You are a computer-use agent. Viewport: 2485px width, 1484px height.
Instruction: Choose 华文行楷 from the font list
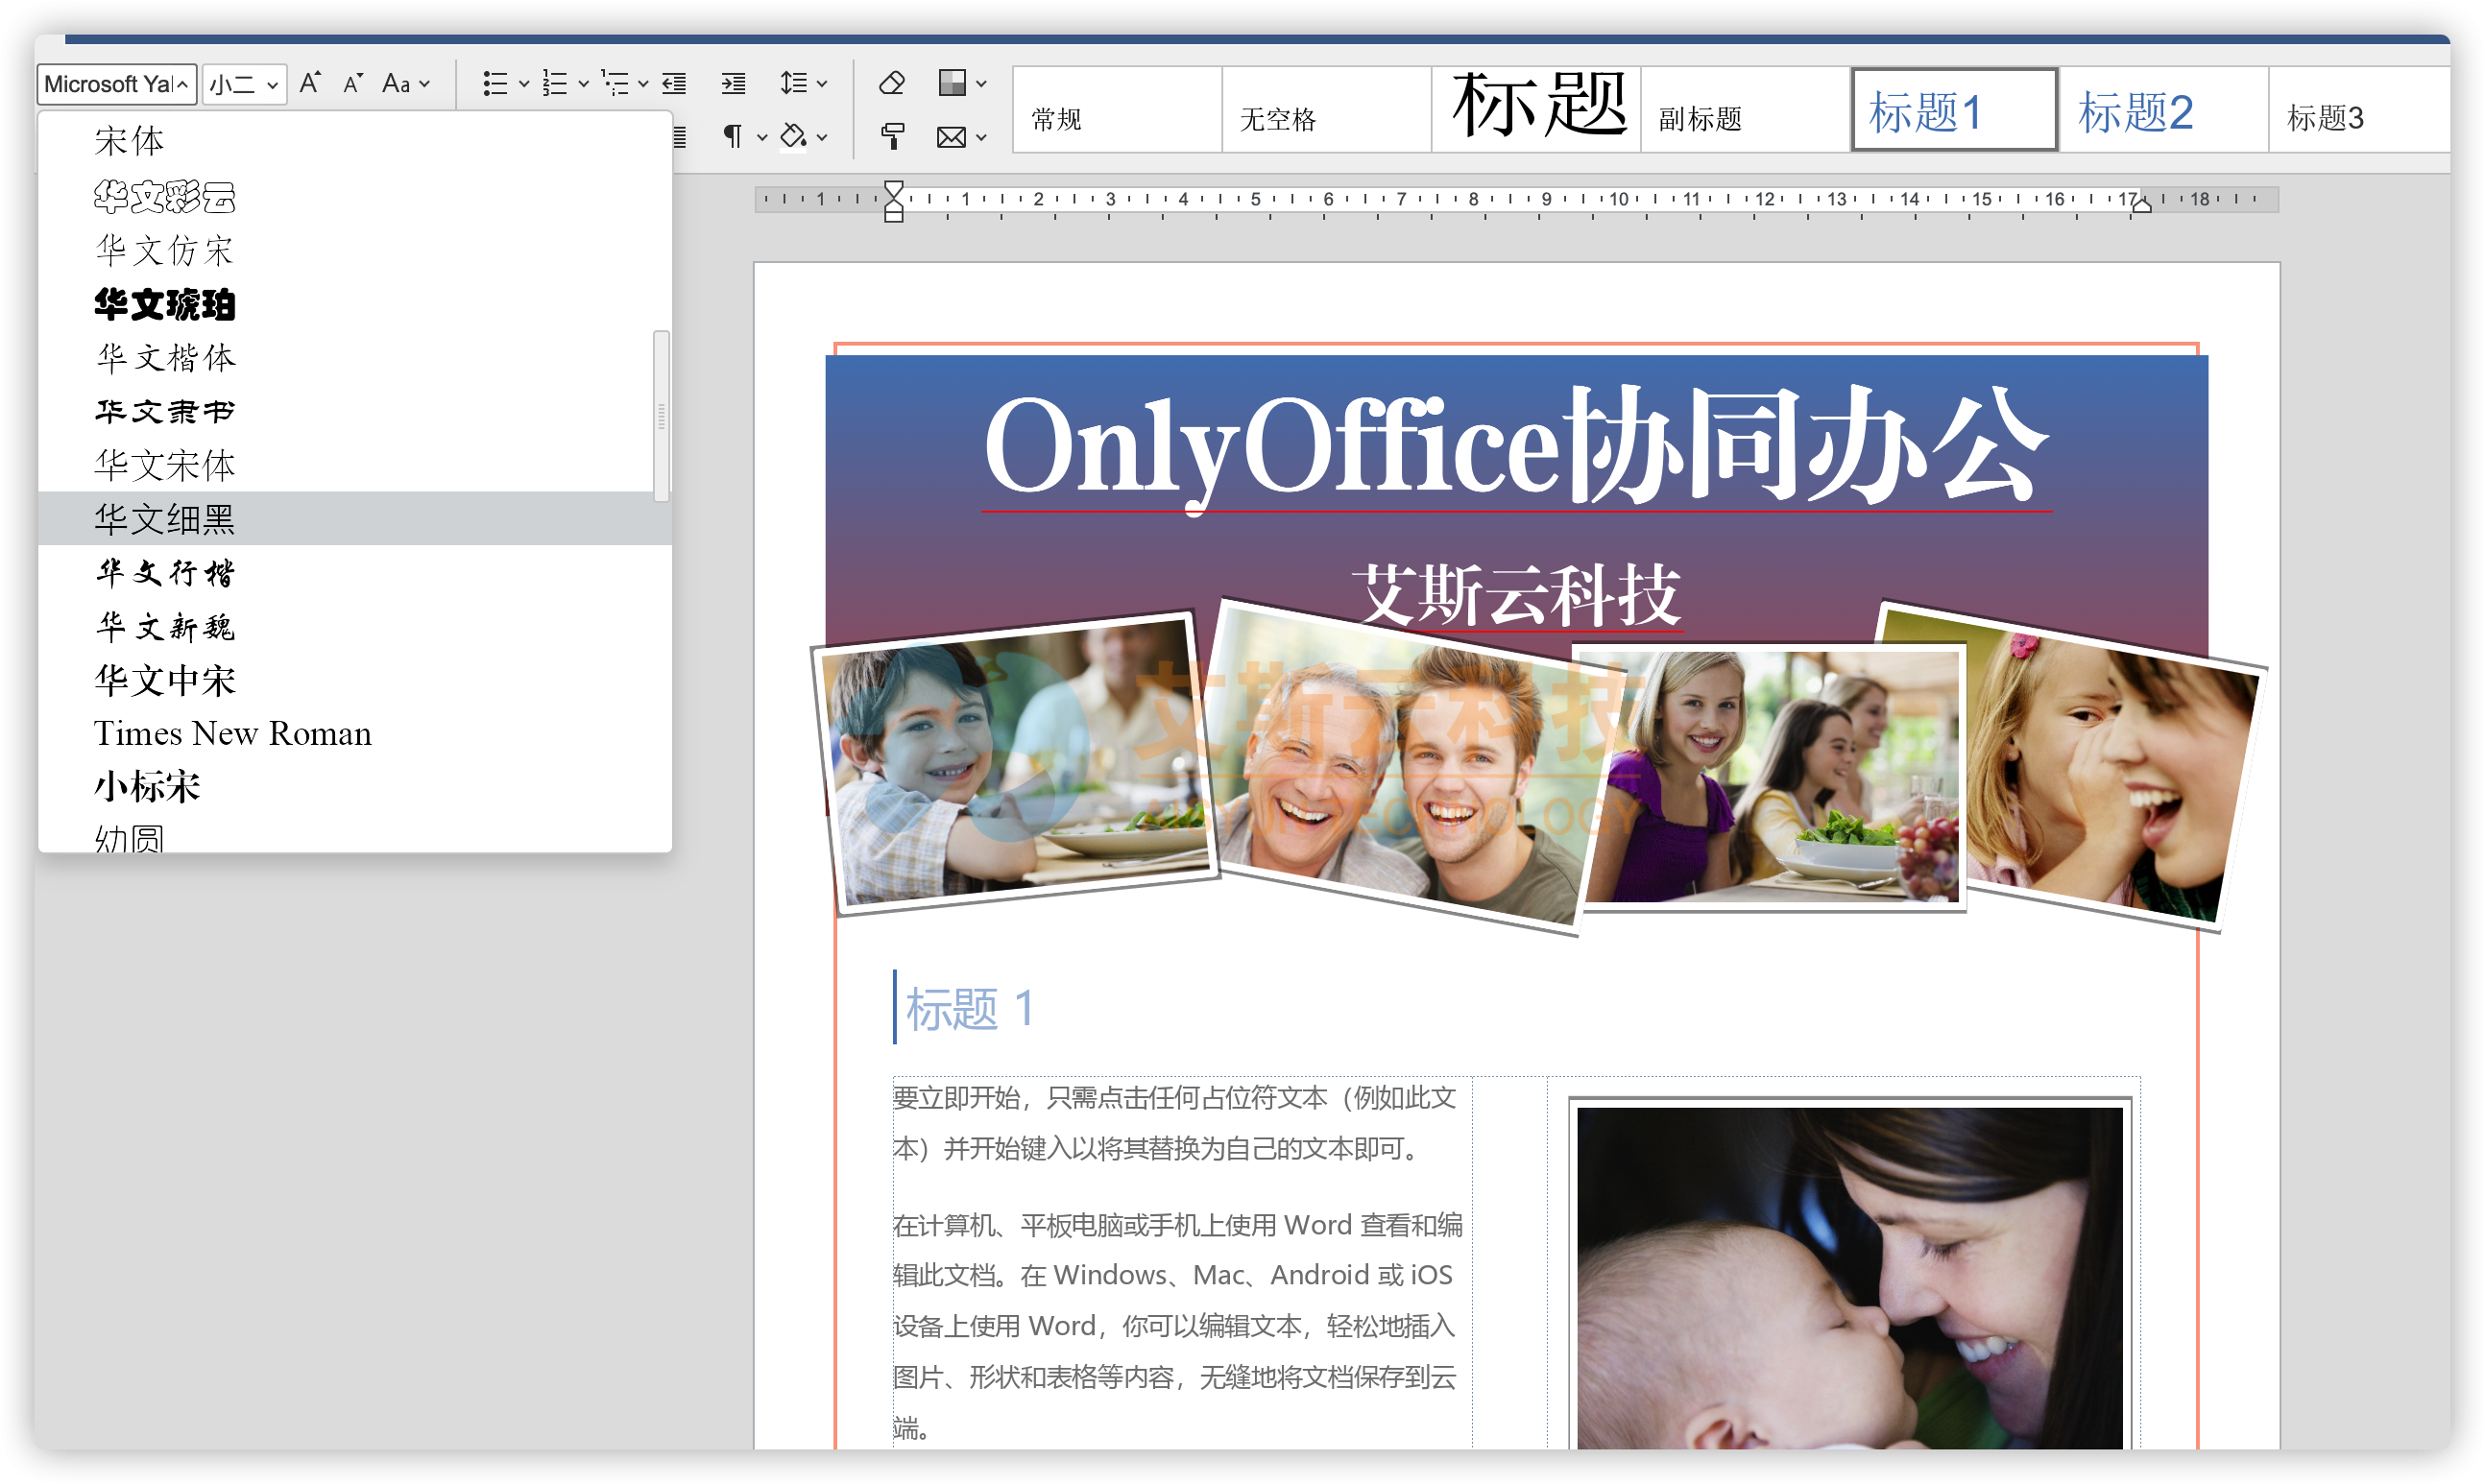pyautogui.click(x=354, y=572)
